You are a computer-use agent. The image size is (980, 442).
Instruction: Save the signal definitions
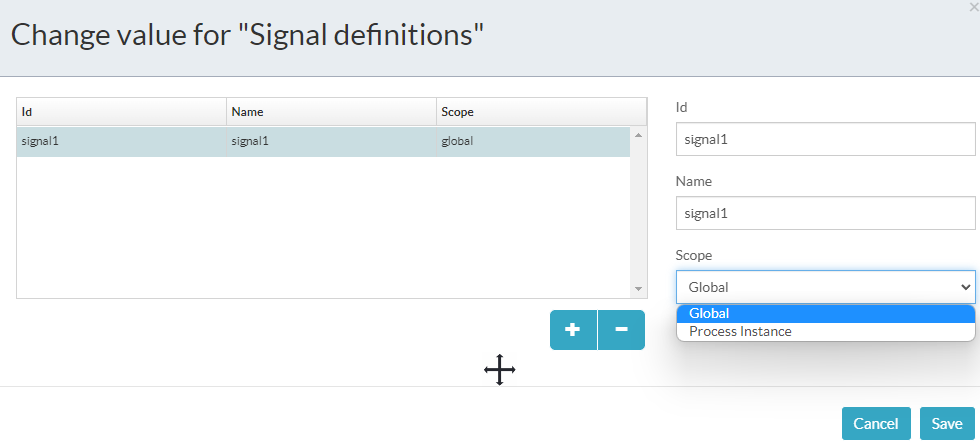(x=946, y=423)
